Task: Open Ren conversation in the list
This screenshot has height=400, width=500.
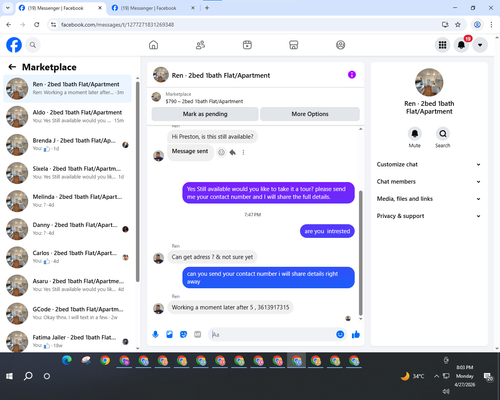Action: pos(67,89)
